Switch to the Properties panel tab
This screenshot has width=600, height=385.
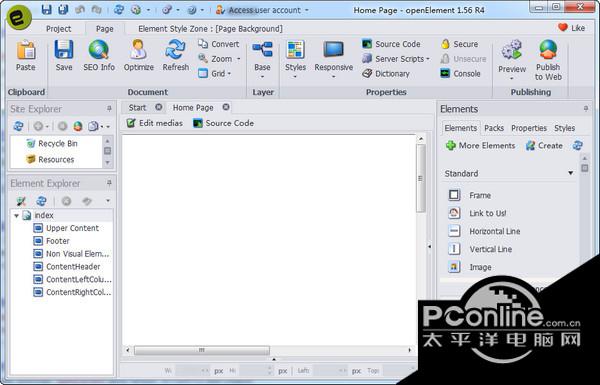pyautogui.click(x=529, y=128)
